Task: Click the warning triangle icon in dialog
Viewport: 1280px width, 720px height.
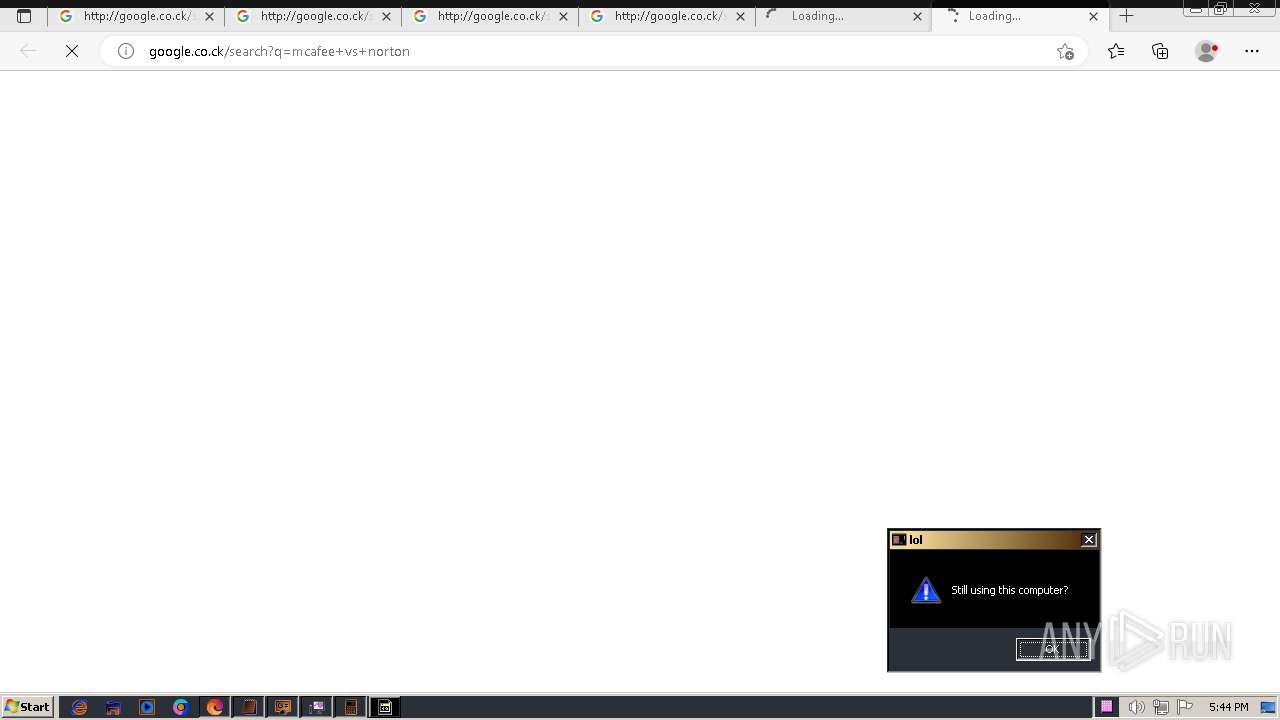Action: 926,590
